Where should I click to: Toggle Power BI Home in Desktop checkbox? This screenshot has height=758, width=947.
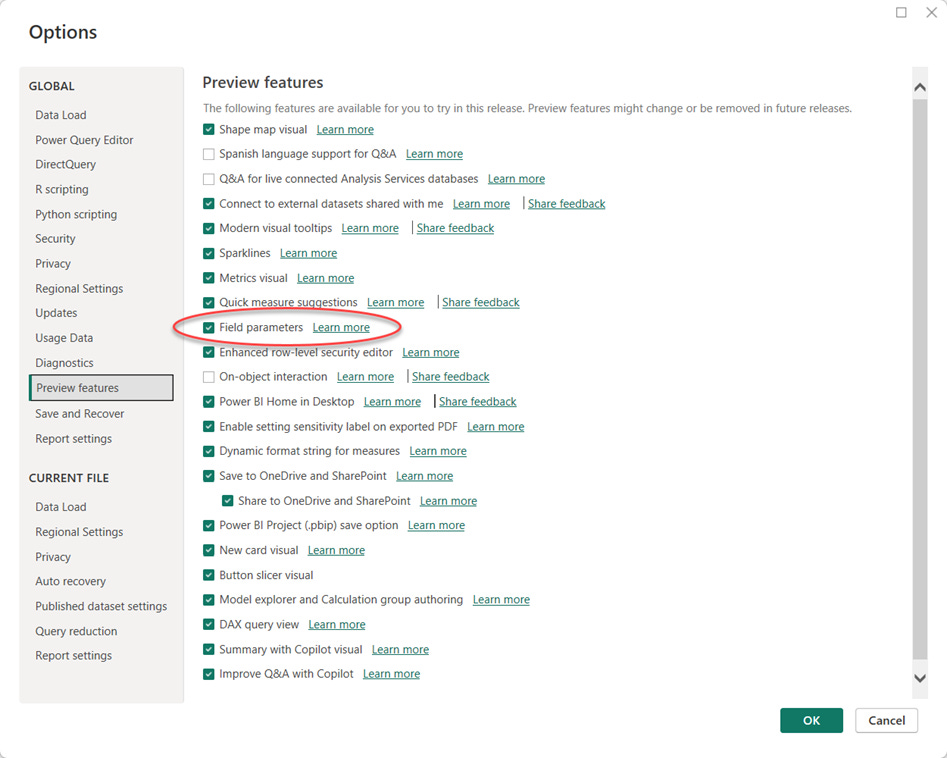point(208,402)
